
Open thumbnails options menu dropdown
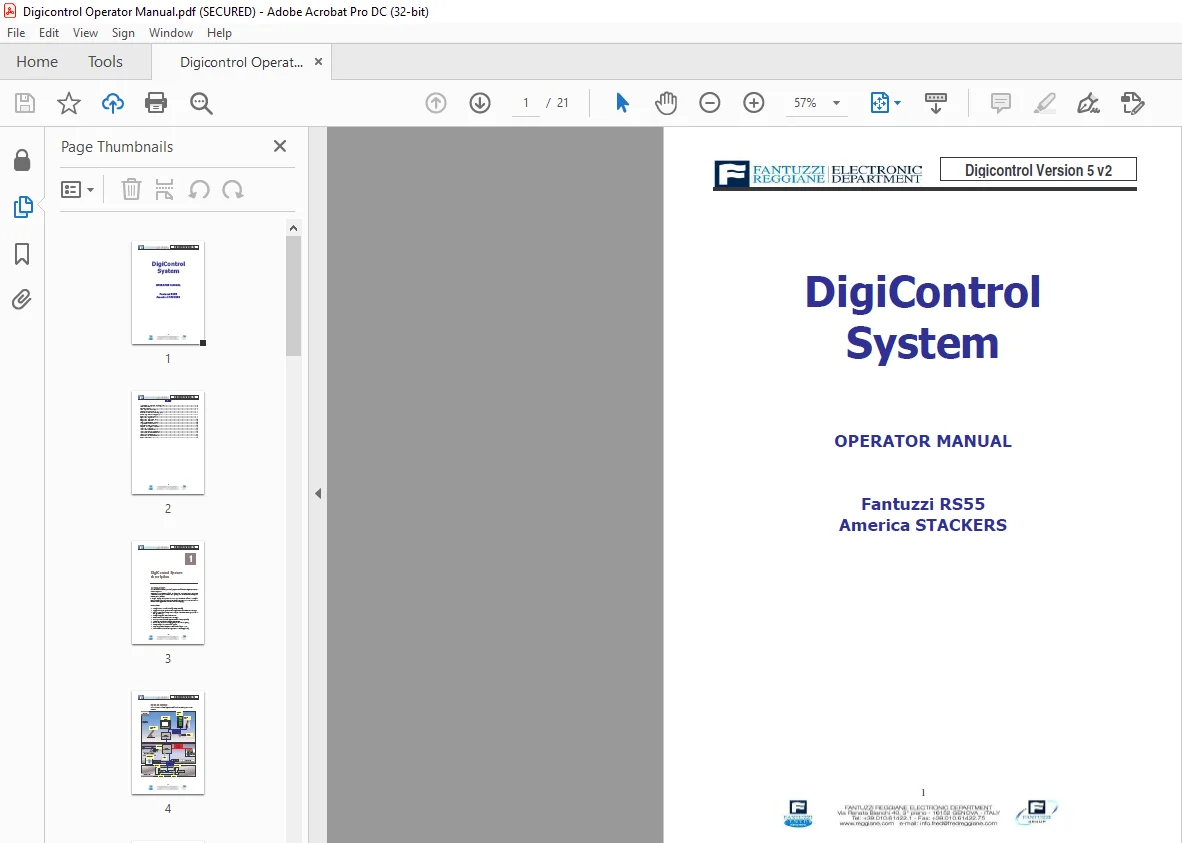pos(78,189)
